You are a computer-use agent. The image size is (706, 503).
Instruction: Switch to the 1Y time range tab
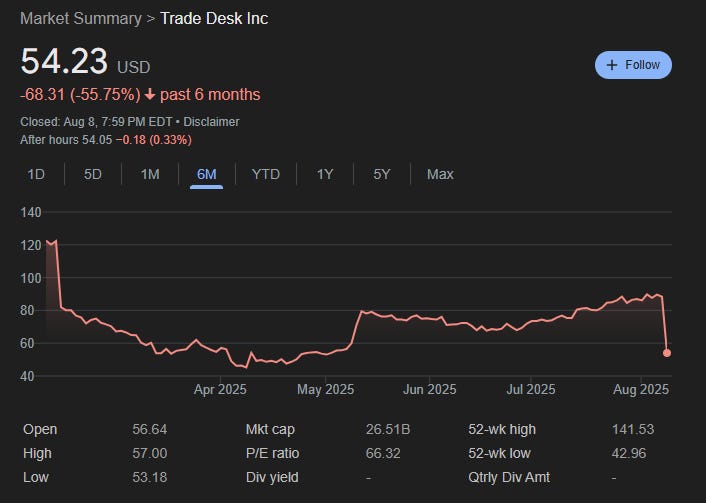pos(325,174)
